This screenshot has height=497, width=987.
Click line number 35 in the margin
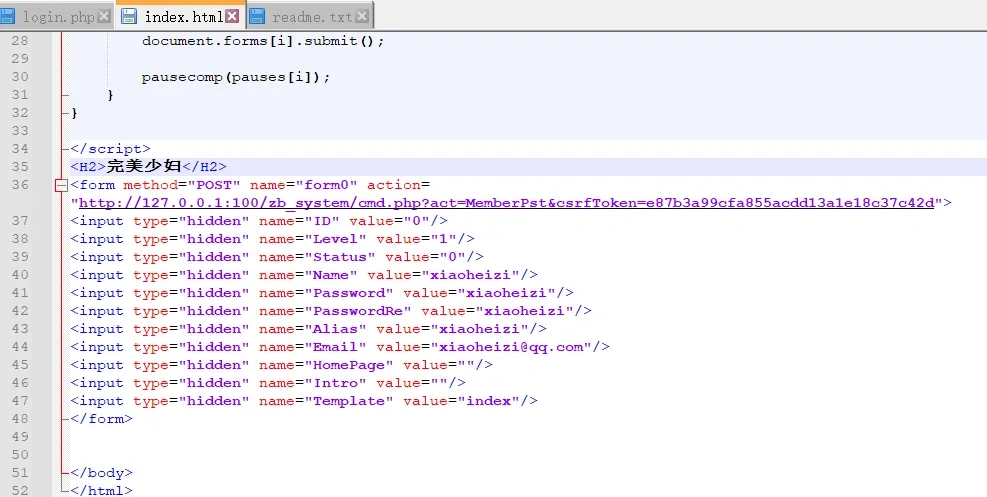20,167
